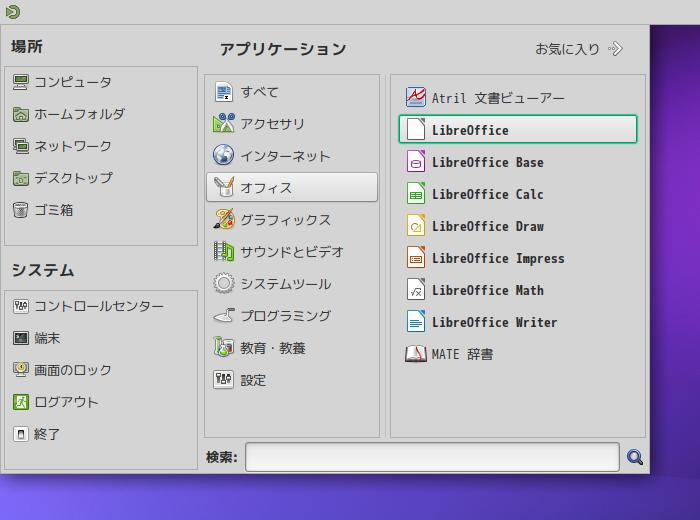Click the Lock Screen (画面のロック) icon
Image resolution: width=700 pixels, height=520 pixels.
pos(21,370)
